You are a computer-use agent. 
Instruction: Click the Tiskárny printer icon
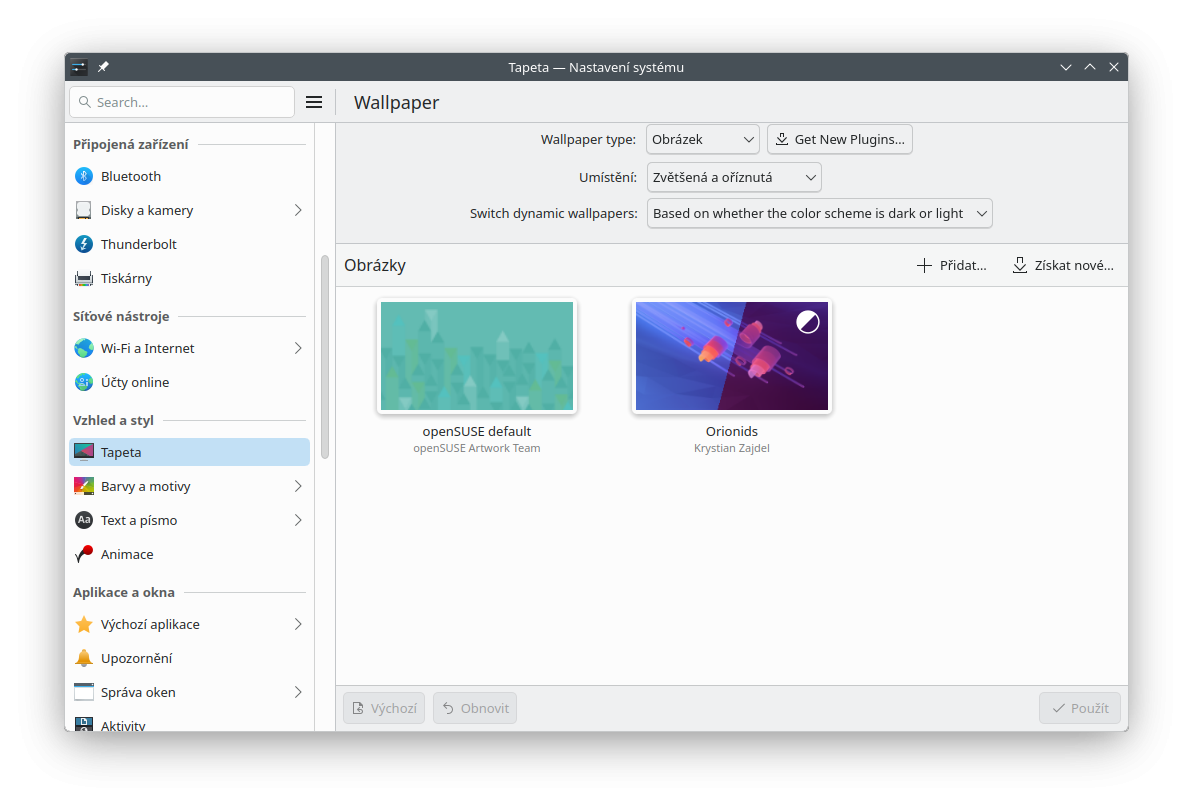pyautogui.click(x=84, y=278)
